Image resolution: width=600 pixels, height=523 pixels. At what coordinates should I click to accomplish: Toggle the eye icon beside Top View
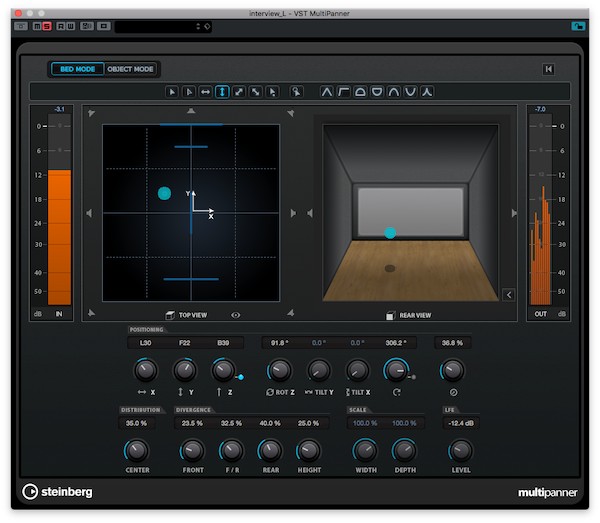click(x=236, y=315)
